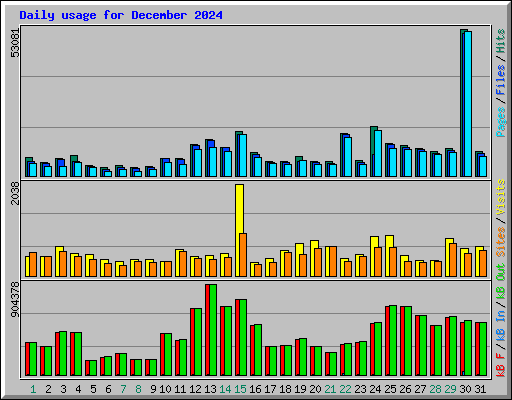512x400 pixels.
Task: Select day 9 on the x-axis
Action: point(153,389)
